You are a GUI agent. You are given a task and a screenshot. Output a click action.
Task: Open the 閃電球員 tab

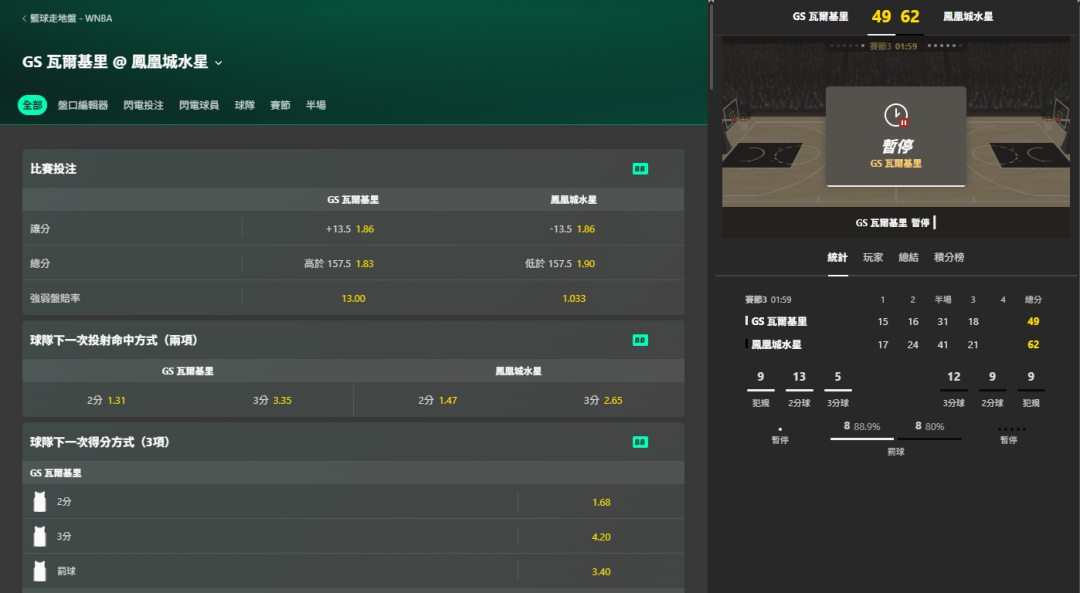(x=199, y=105)
